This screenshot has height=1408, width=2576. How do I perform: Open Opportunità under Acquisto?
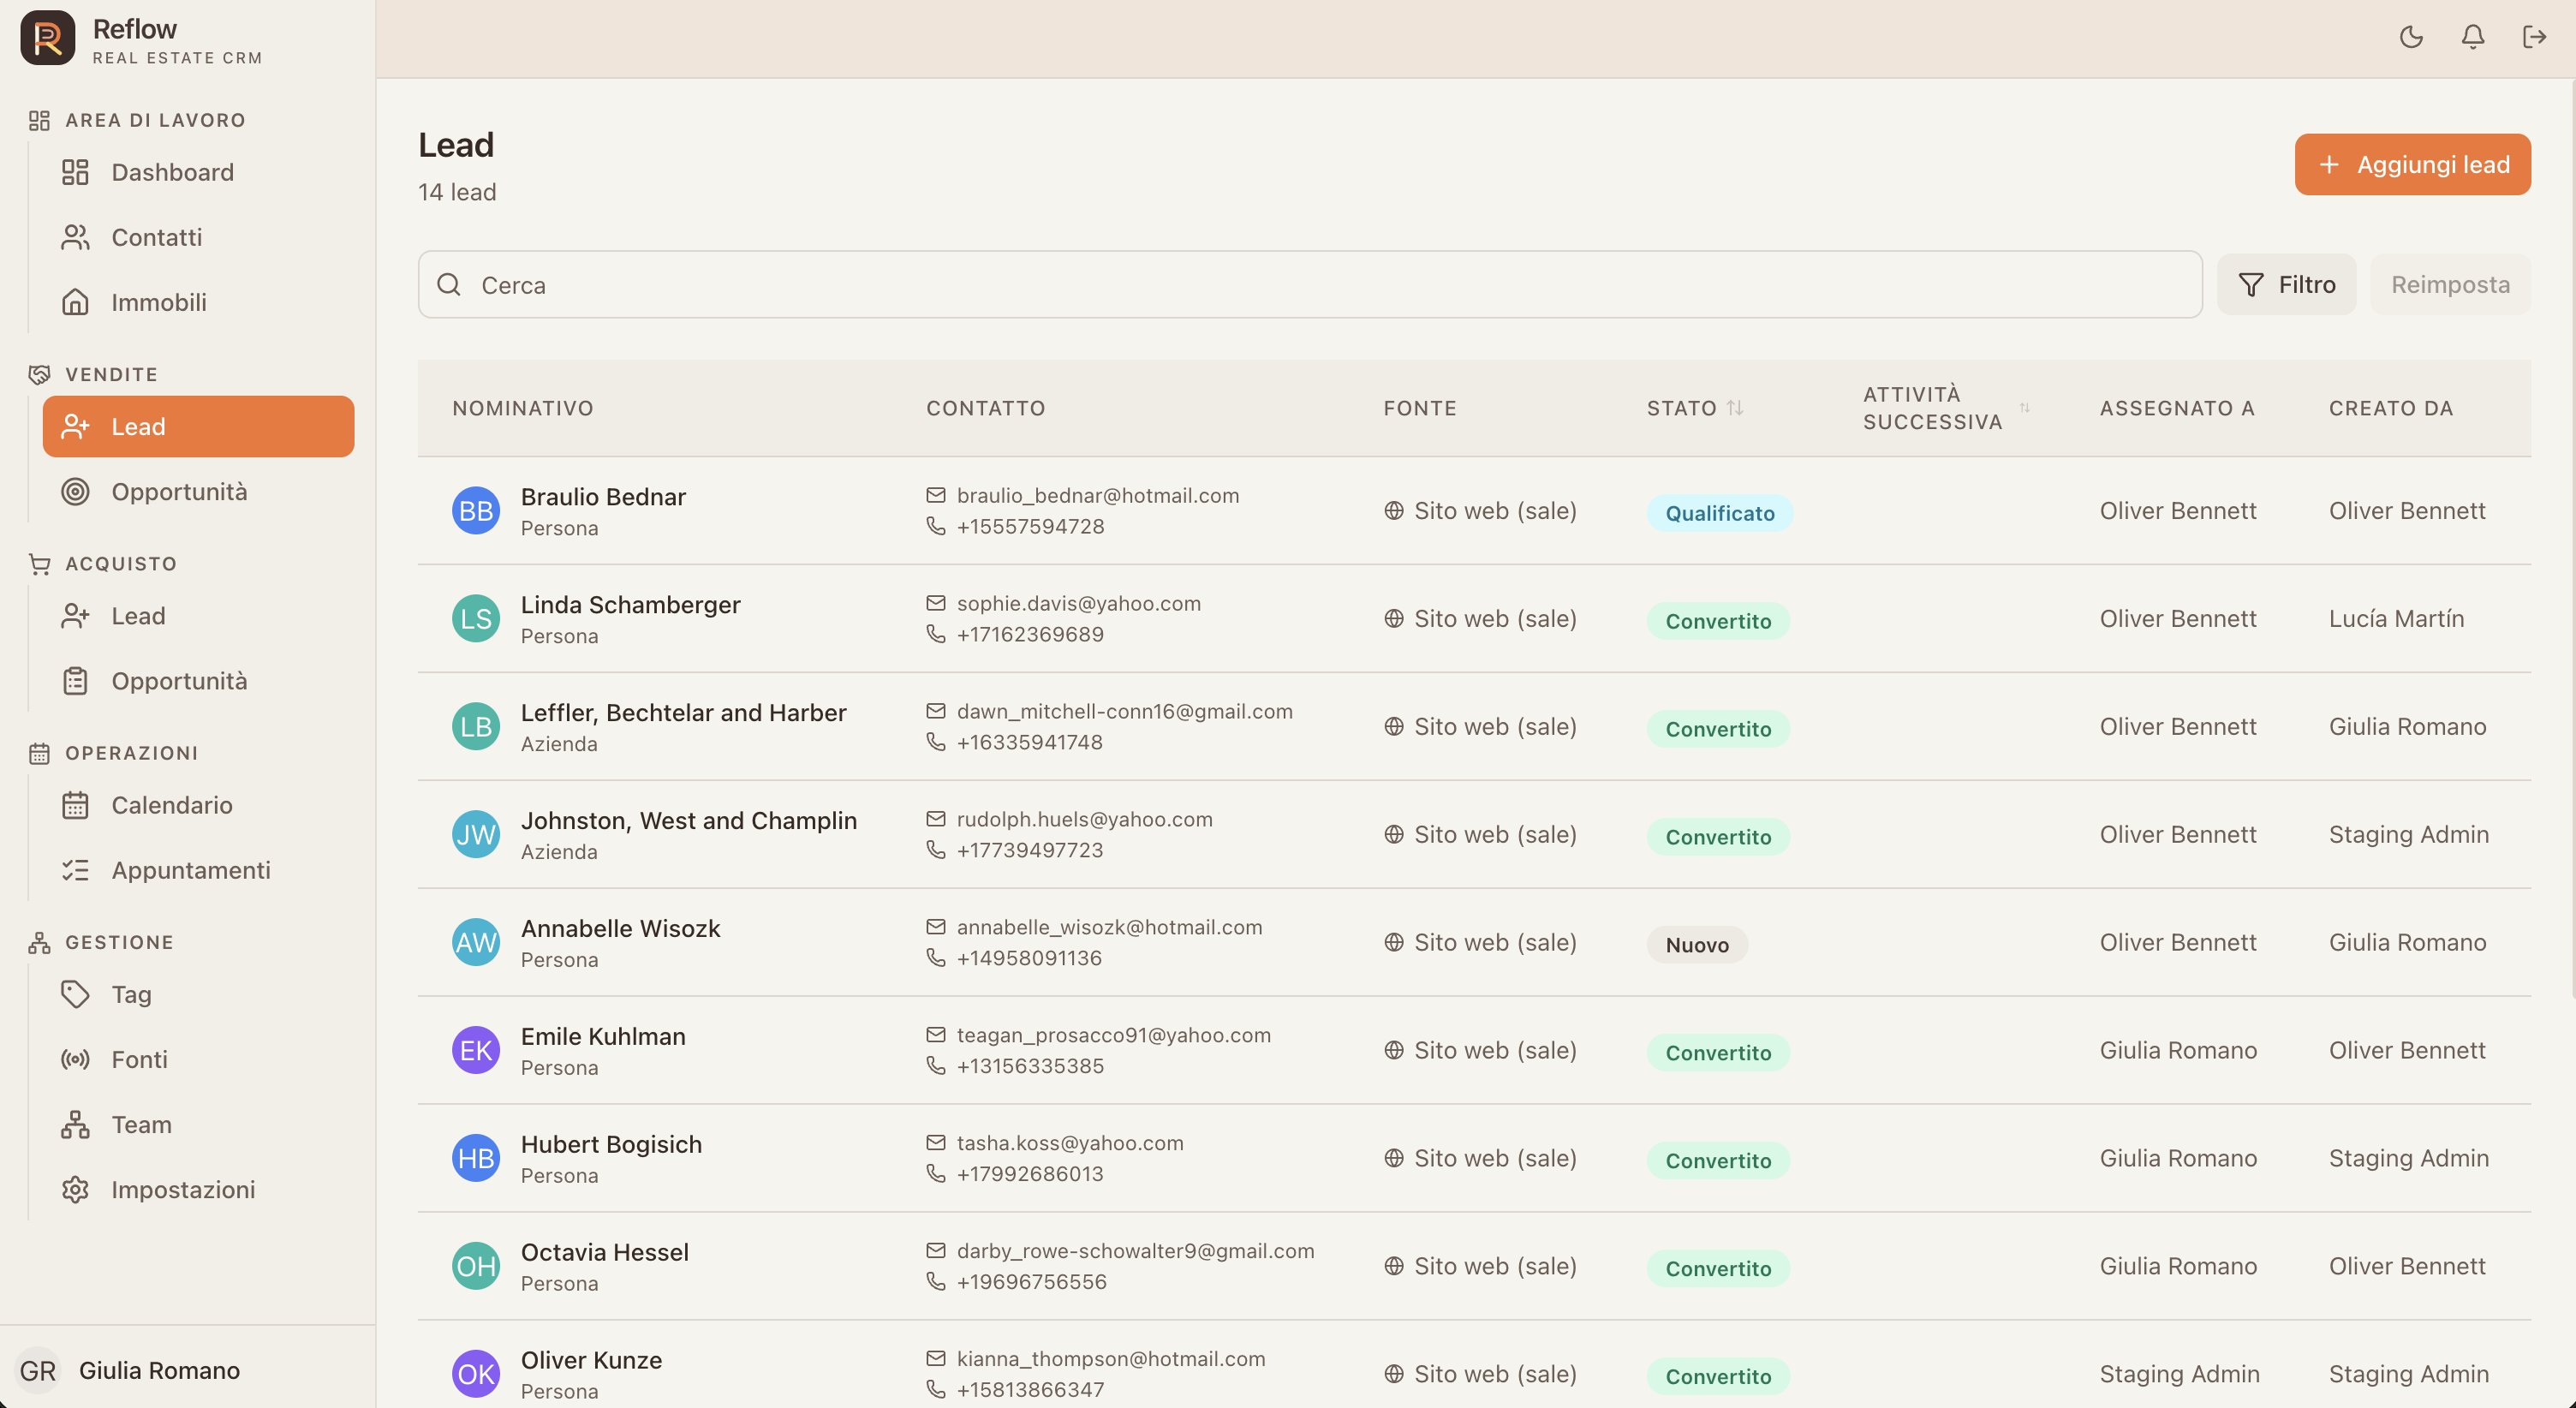point(198,681)
